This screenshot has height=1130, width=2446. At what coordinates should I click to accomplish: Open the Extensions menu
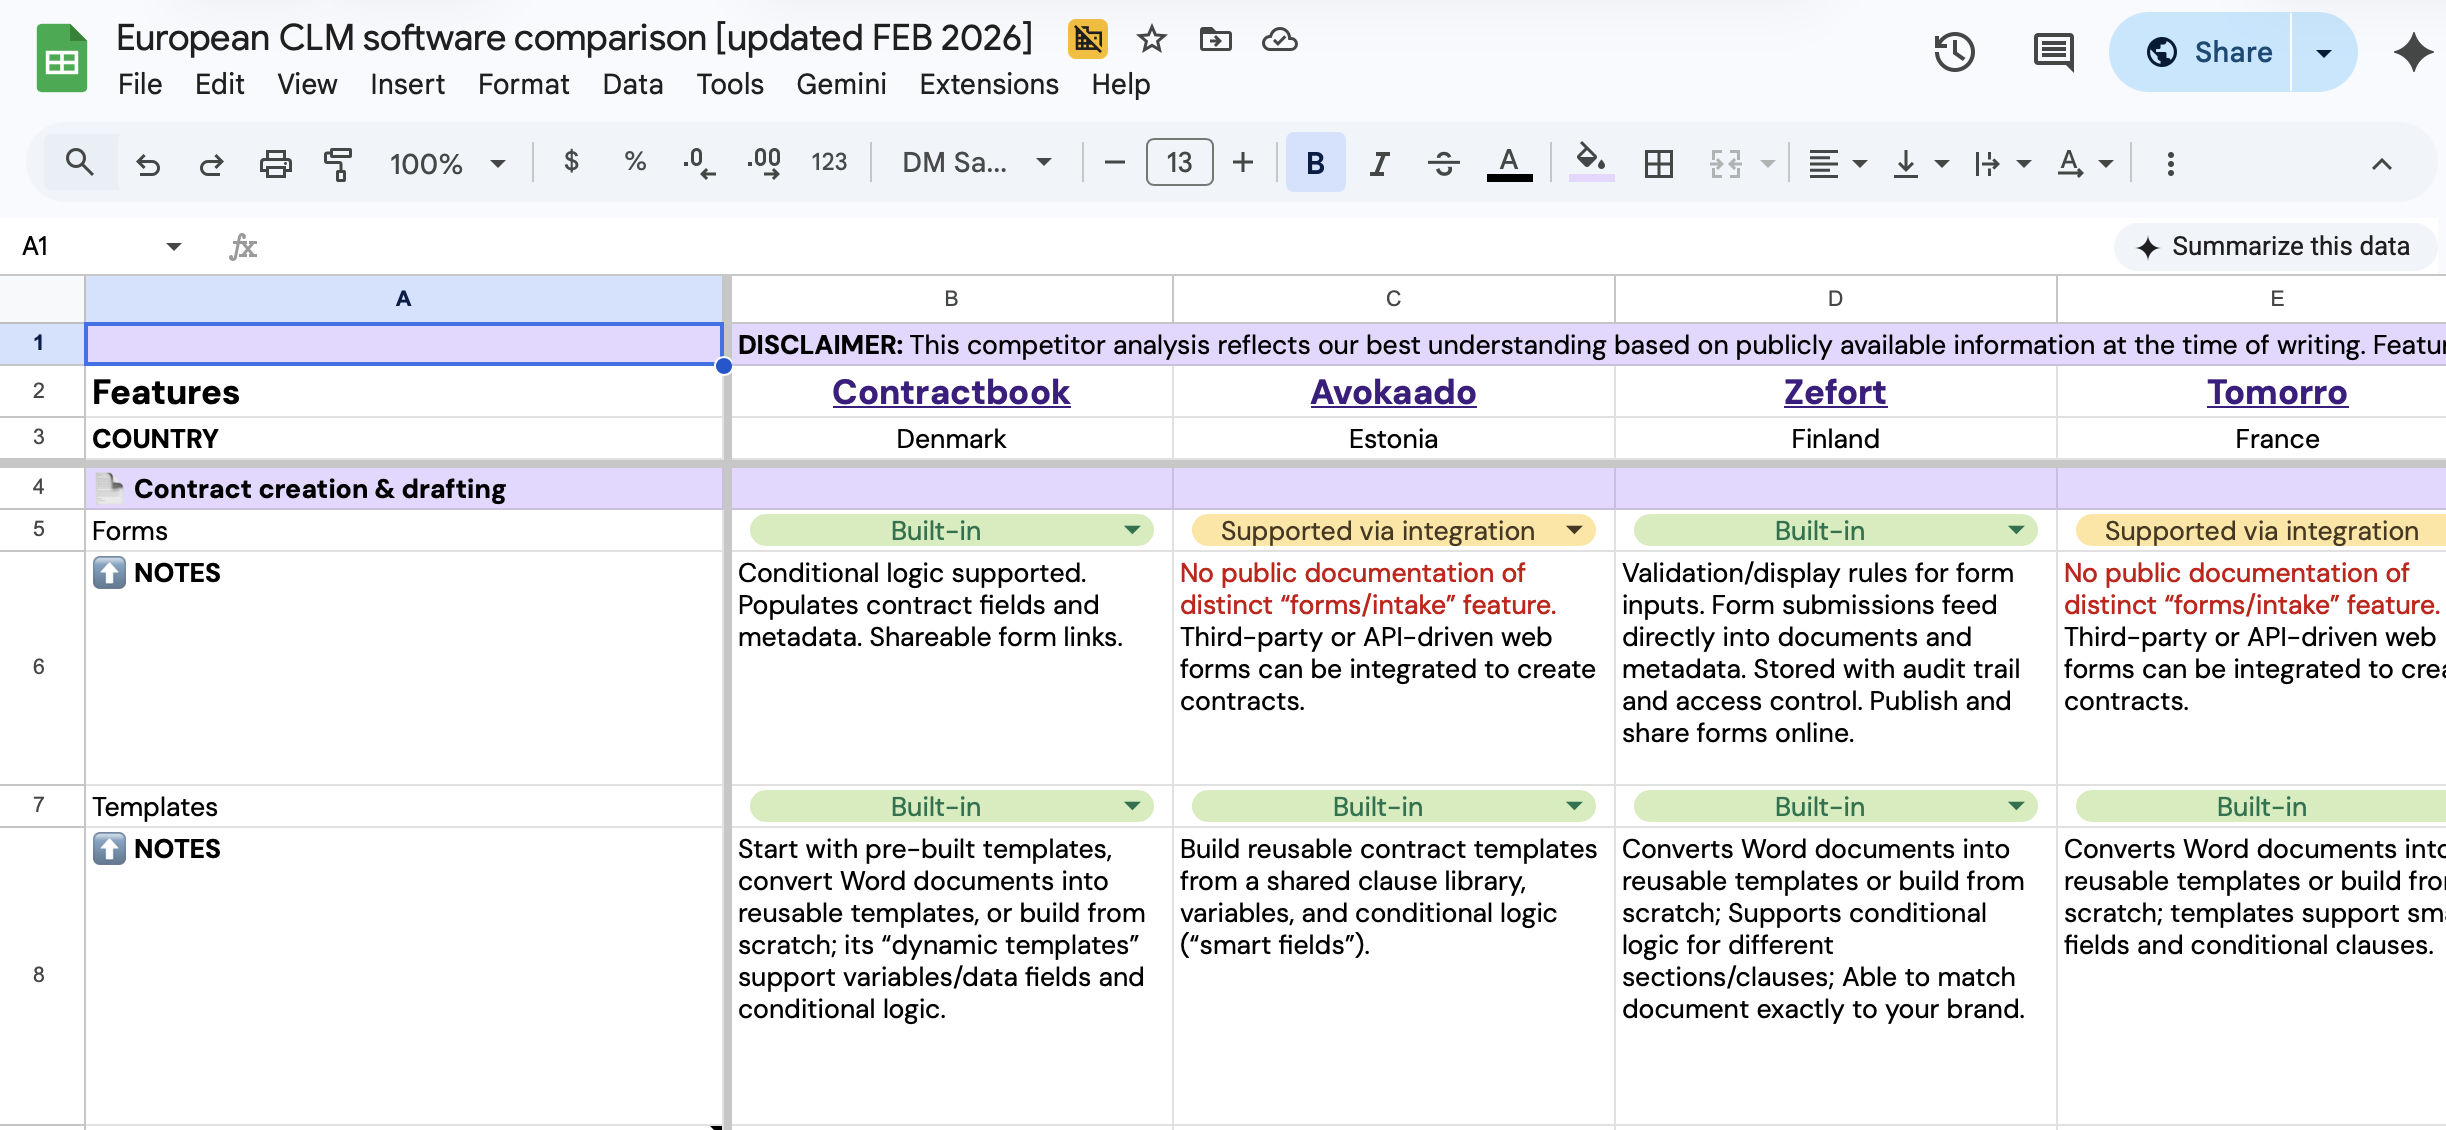tap(988, 84)
